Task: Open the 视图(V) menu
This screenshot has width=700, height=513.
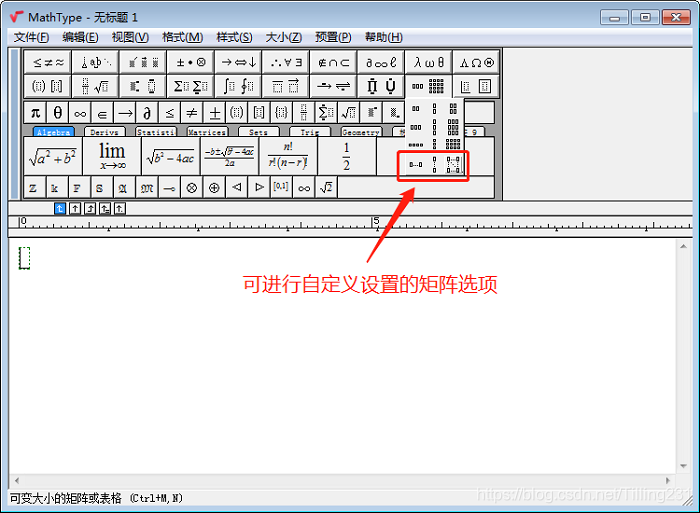Action: coord(130,37)
